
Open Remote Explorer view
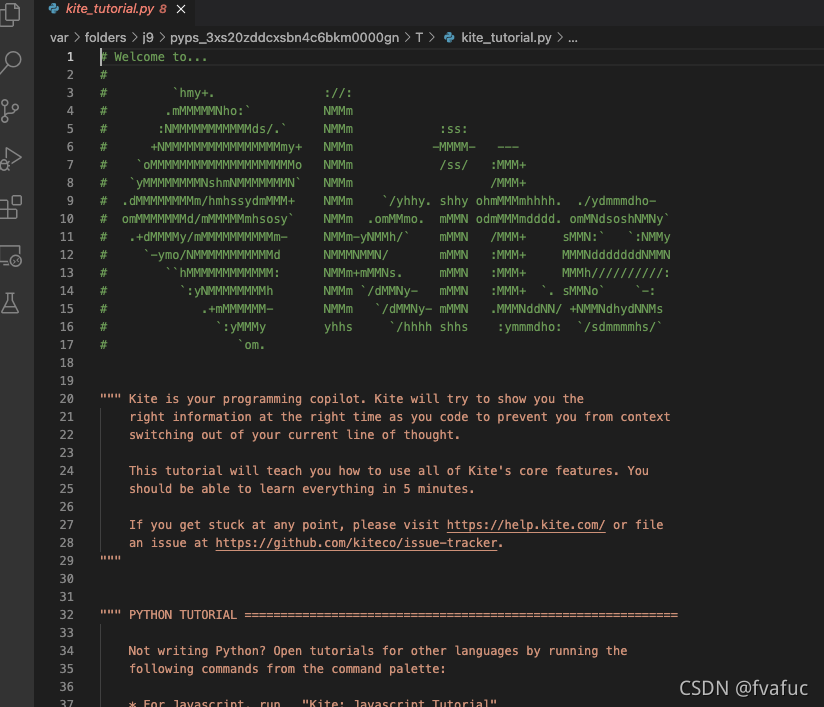11,255
